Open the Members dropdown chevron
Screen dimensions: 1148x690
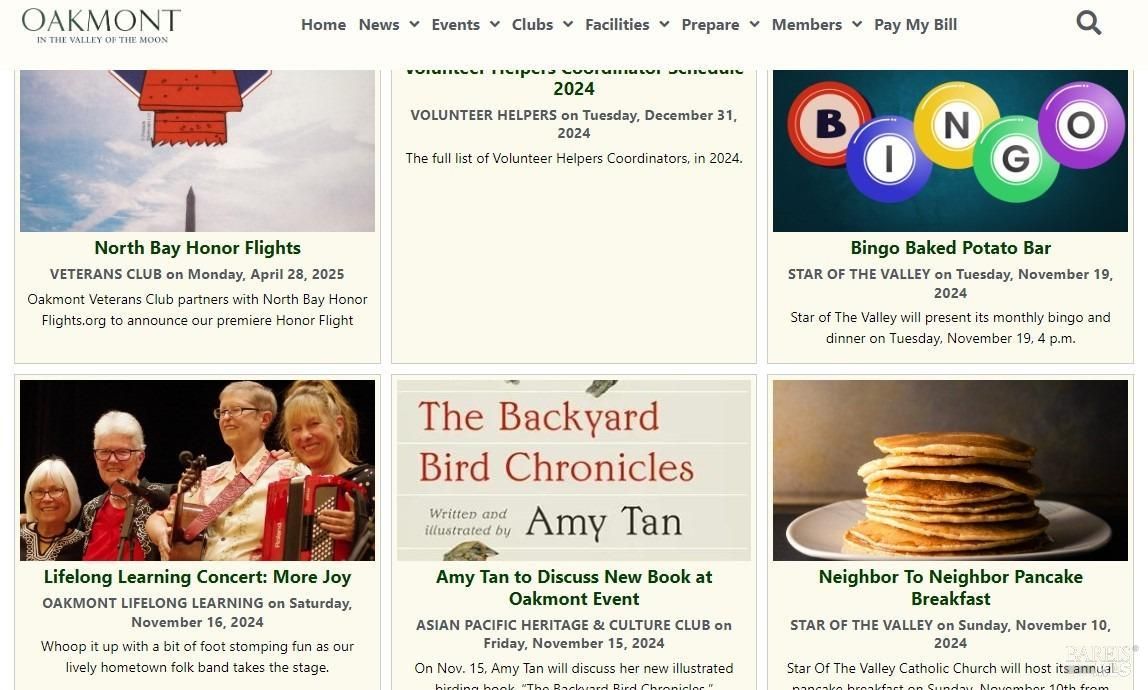857,25
